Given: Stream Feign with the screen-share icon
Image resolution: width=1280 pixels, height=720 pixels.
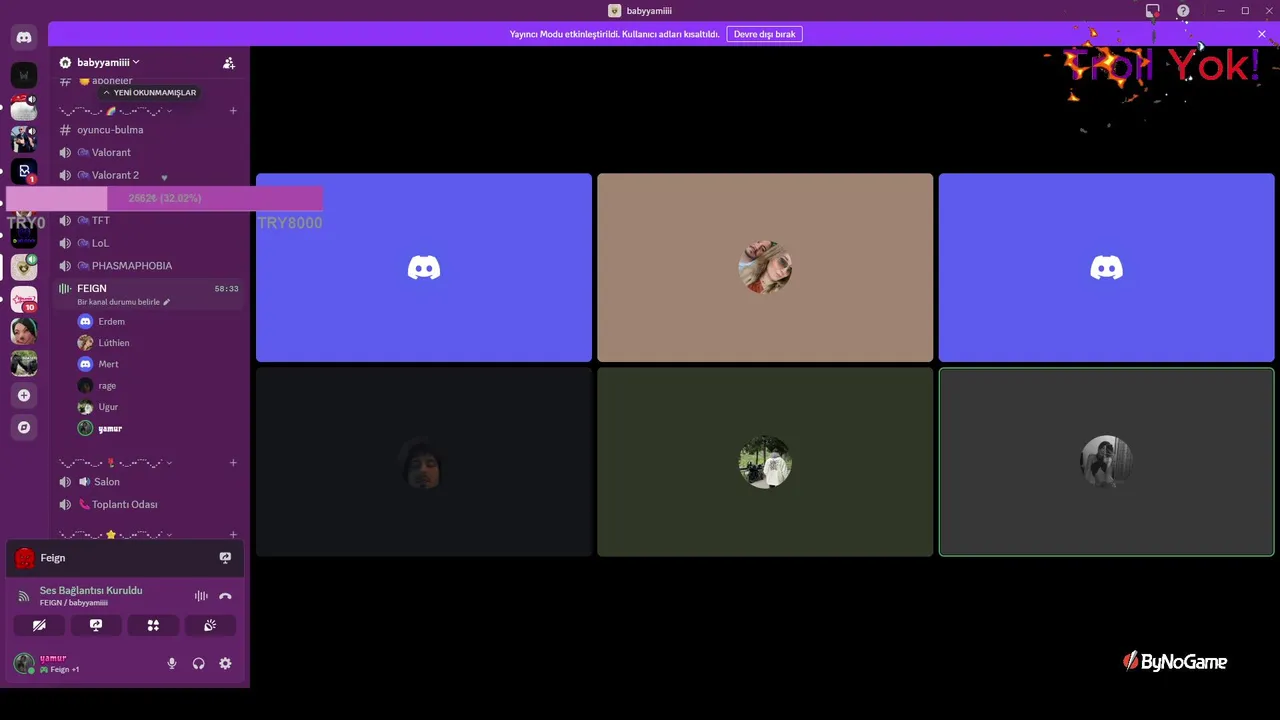Looking at the screenshot, I should click(225, 558).
